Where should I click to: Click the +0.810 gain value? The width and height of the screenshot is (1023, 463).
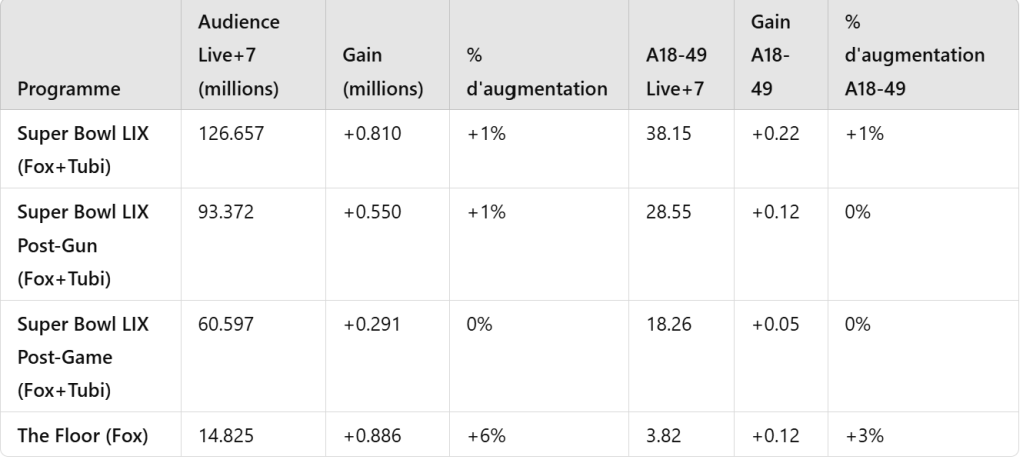pos(372,133)
